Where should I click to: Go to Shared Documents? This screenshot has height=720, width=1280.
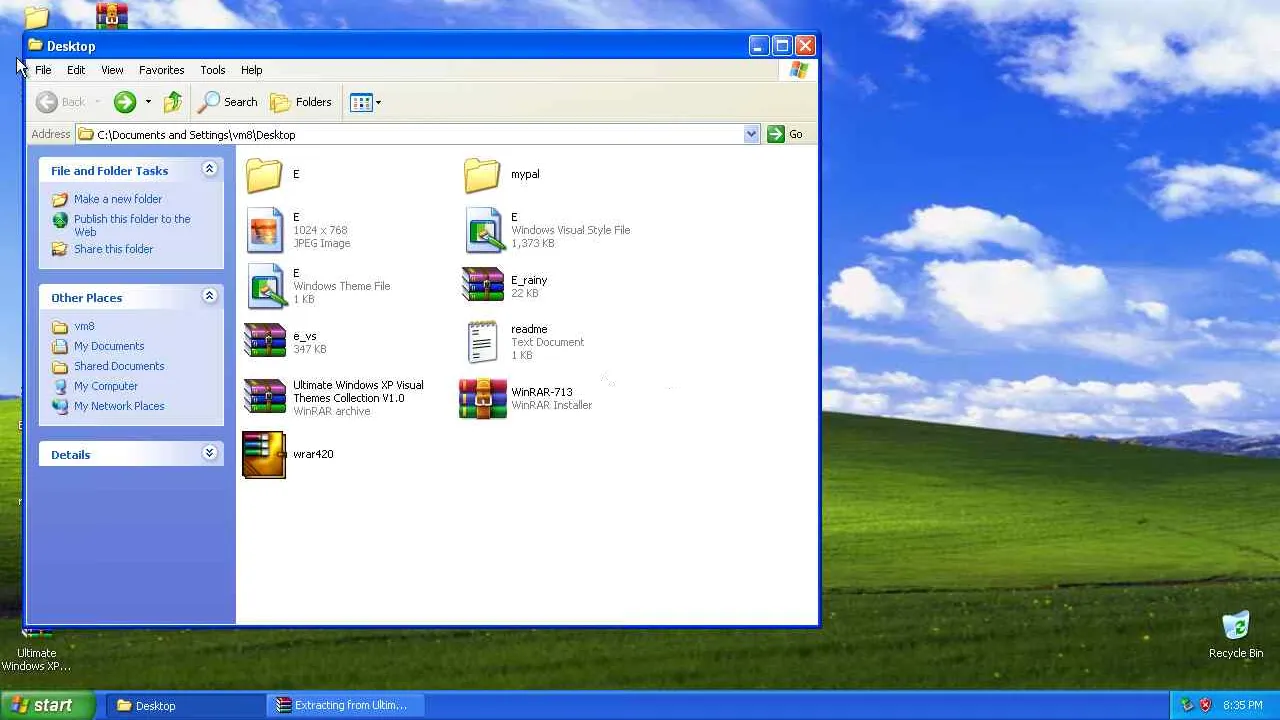(119, 366)
